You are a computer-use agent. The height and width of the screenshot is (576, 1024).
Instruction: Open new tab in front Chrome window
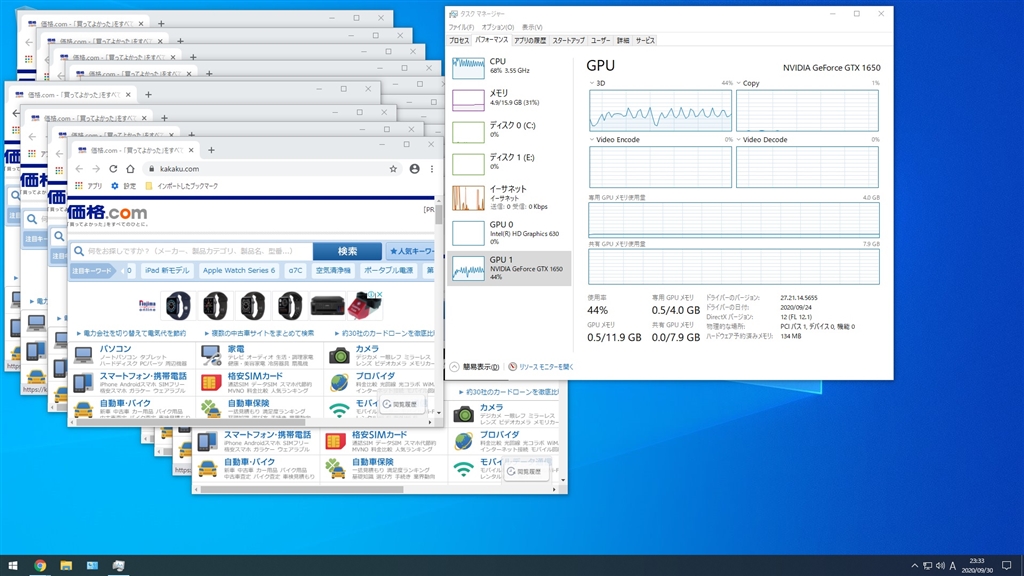pos(211,150)
